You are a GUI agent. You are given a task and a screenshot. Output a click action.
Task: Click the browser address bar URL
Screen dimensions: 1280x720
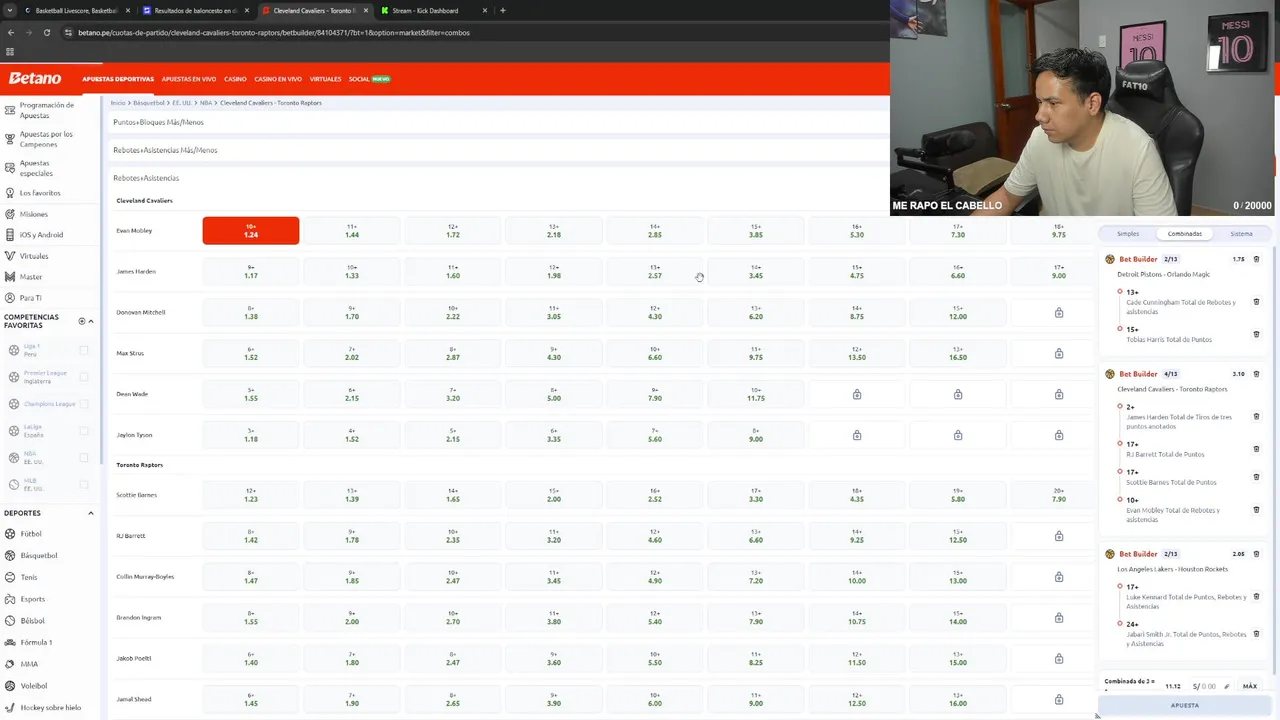click(x=274, y=32)
